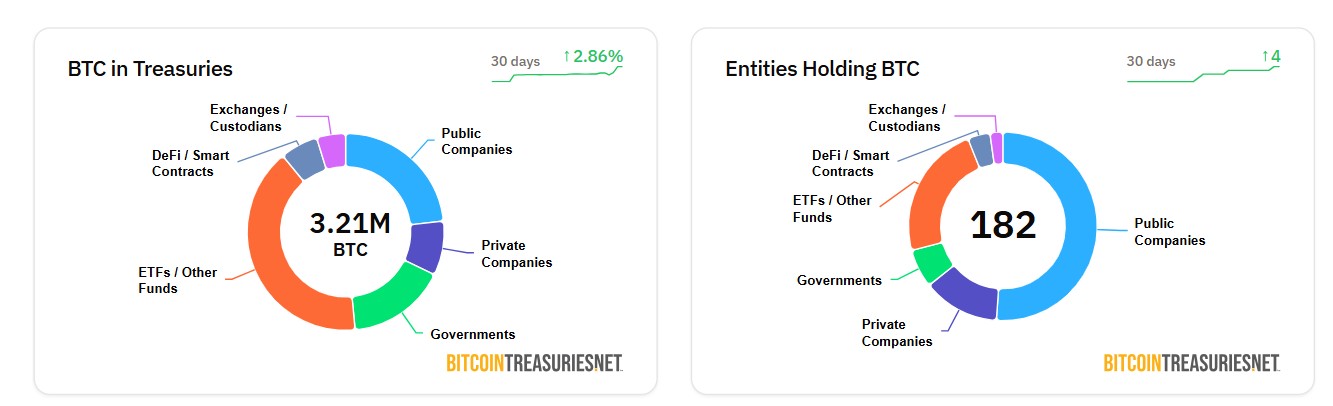Click the Entities Holding BTC card title
The image size is (1333, 406).
822,69
